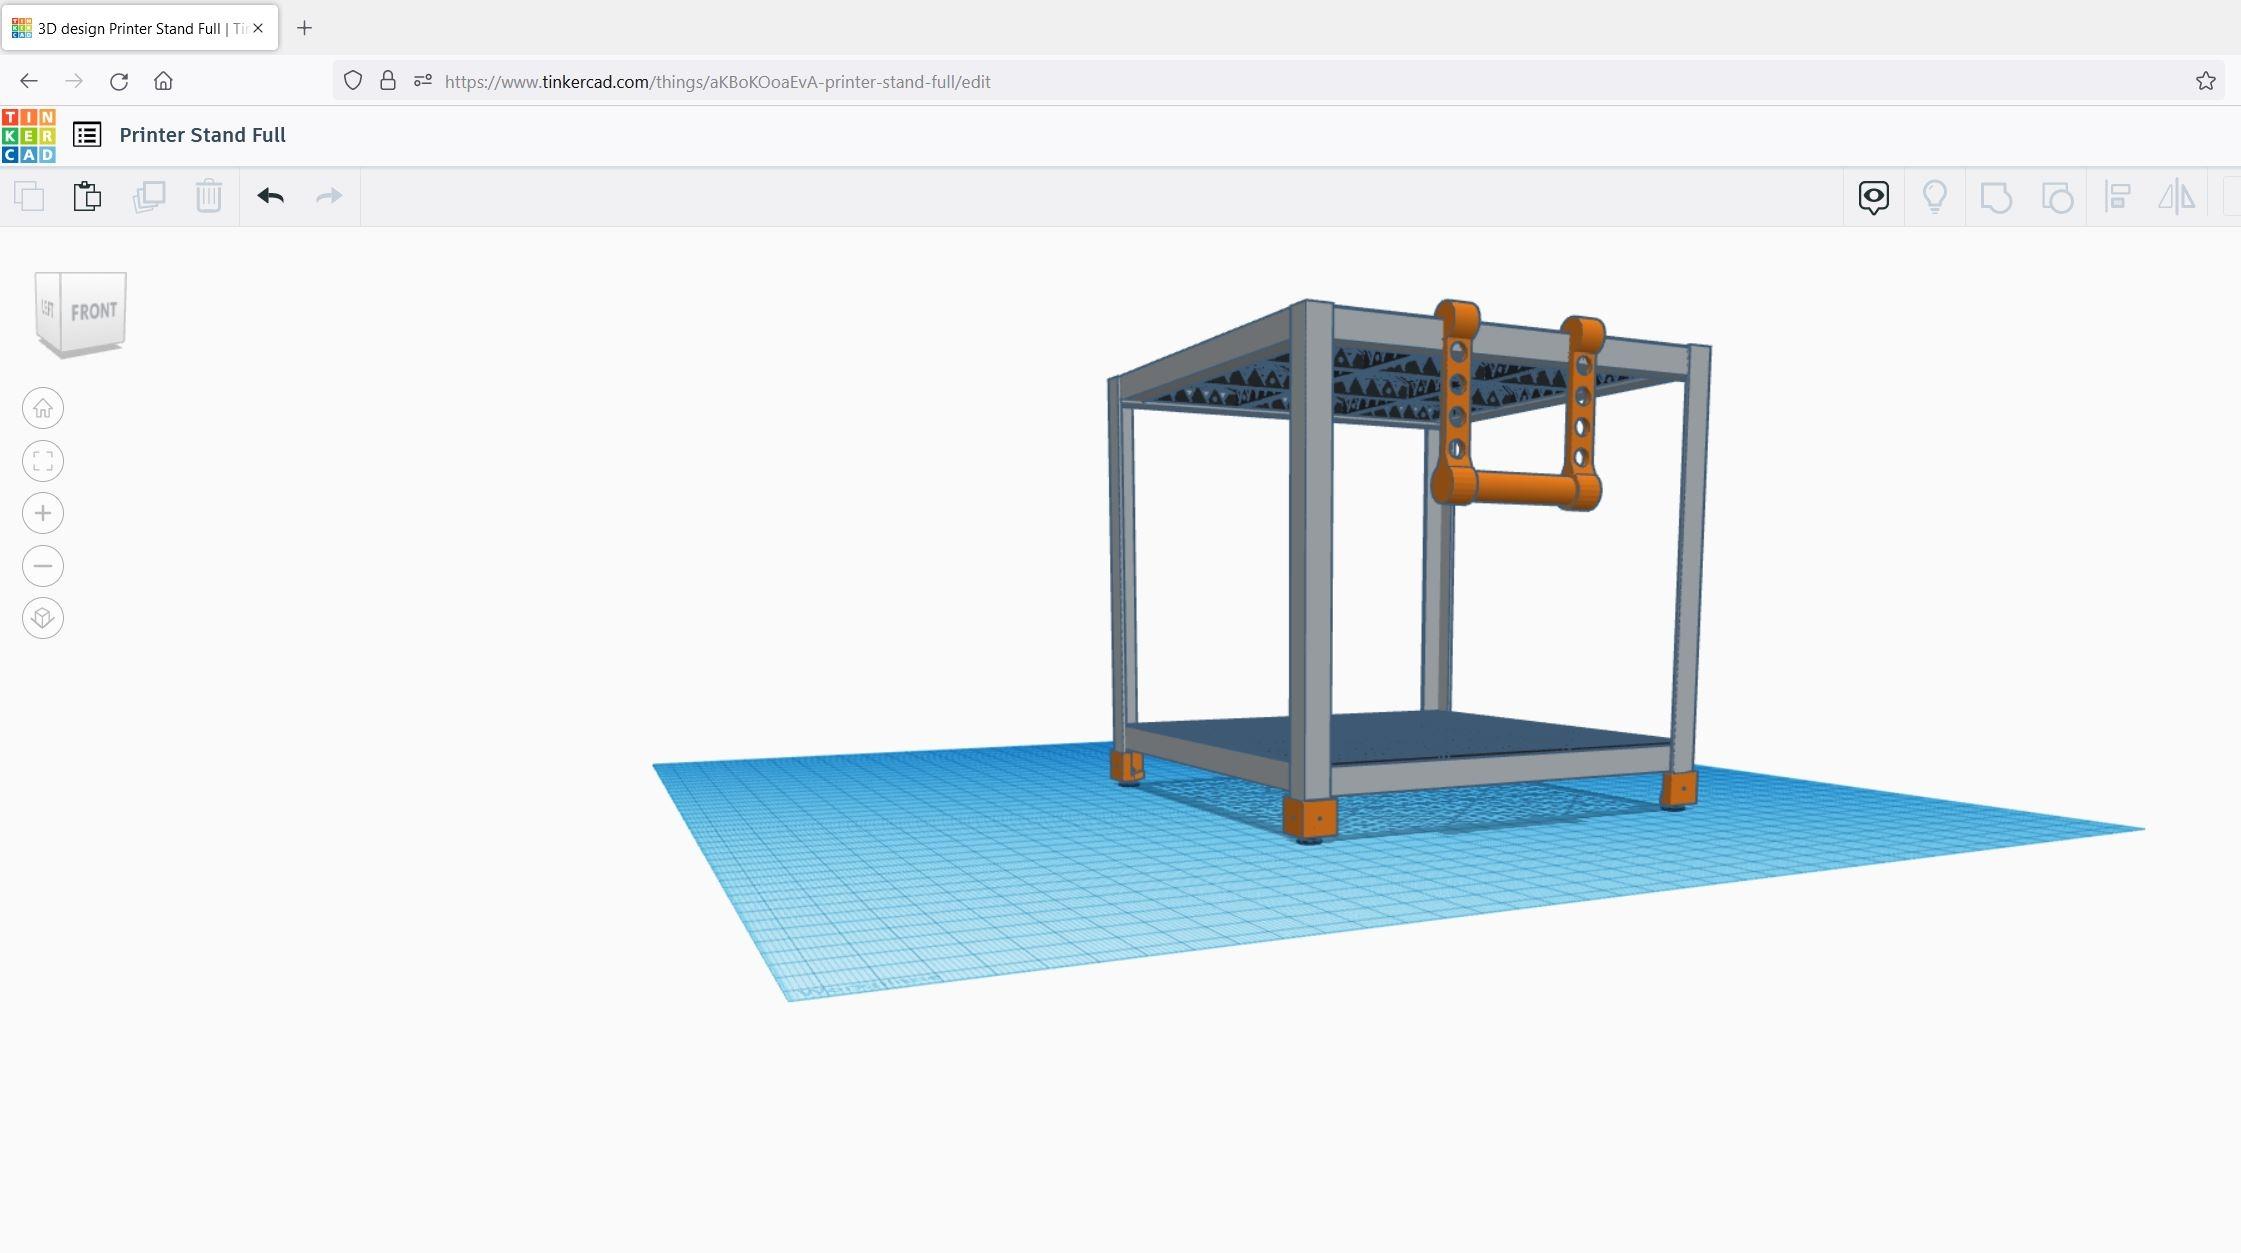Click the Home view button
The height and width of the screenshot is (1253, 2241).
point(43,408)
